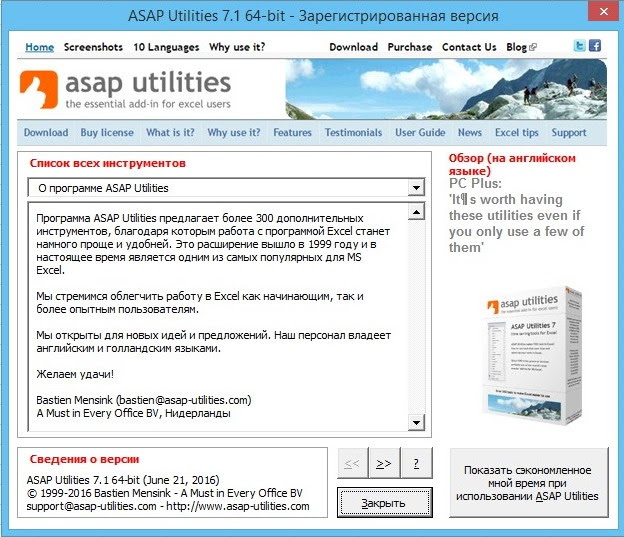624x537 pixels.
Task: Click the 'Список всех инструментов' heading
Action: 107,163
